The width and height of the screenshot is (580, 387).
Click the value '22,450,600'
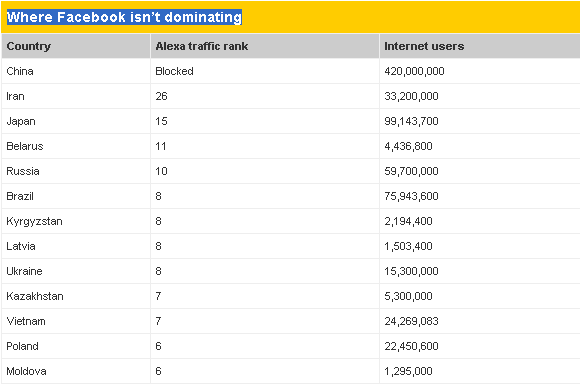[x=411, y=346]
